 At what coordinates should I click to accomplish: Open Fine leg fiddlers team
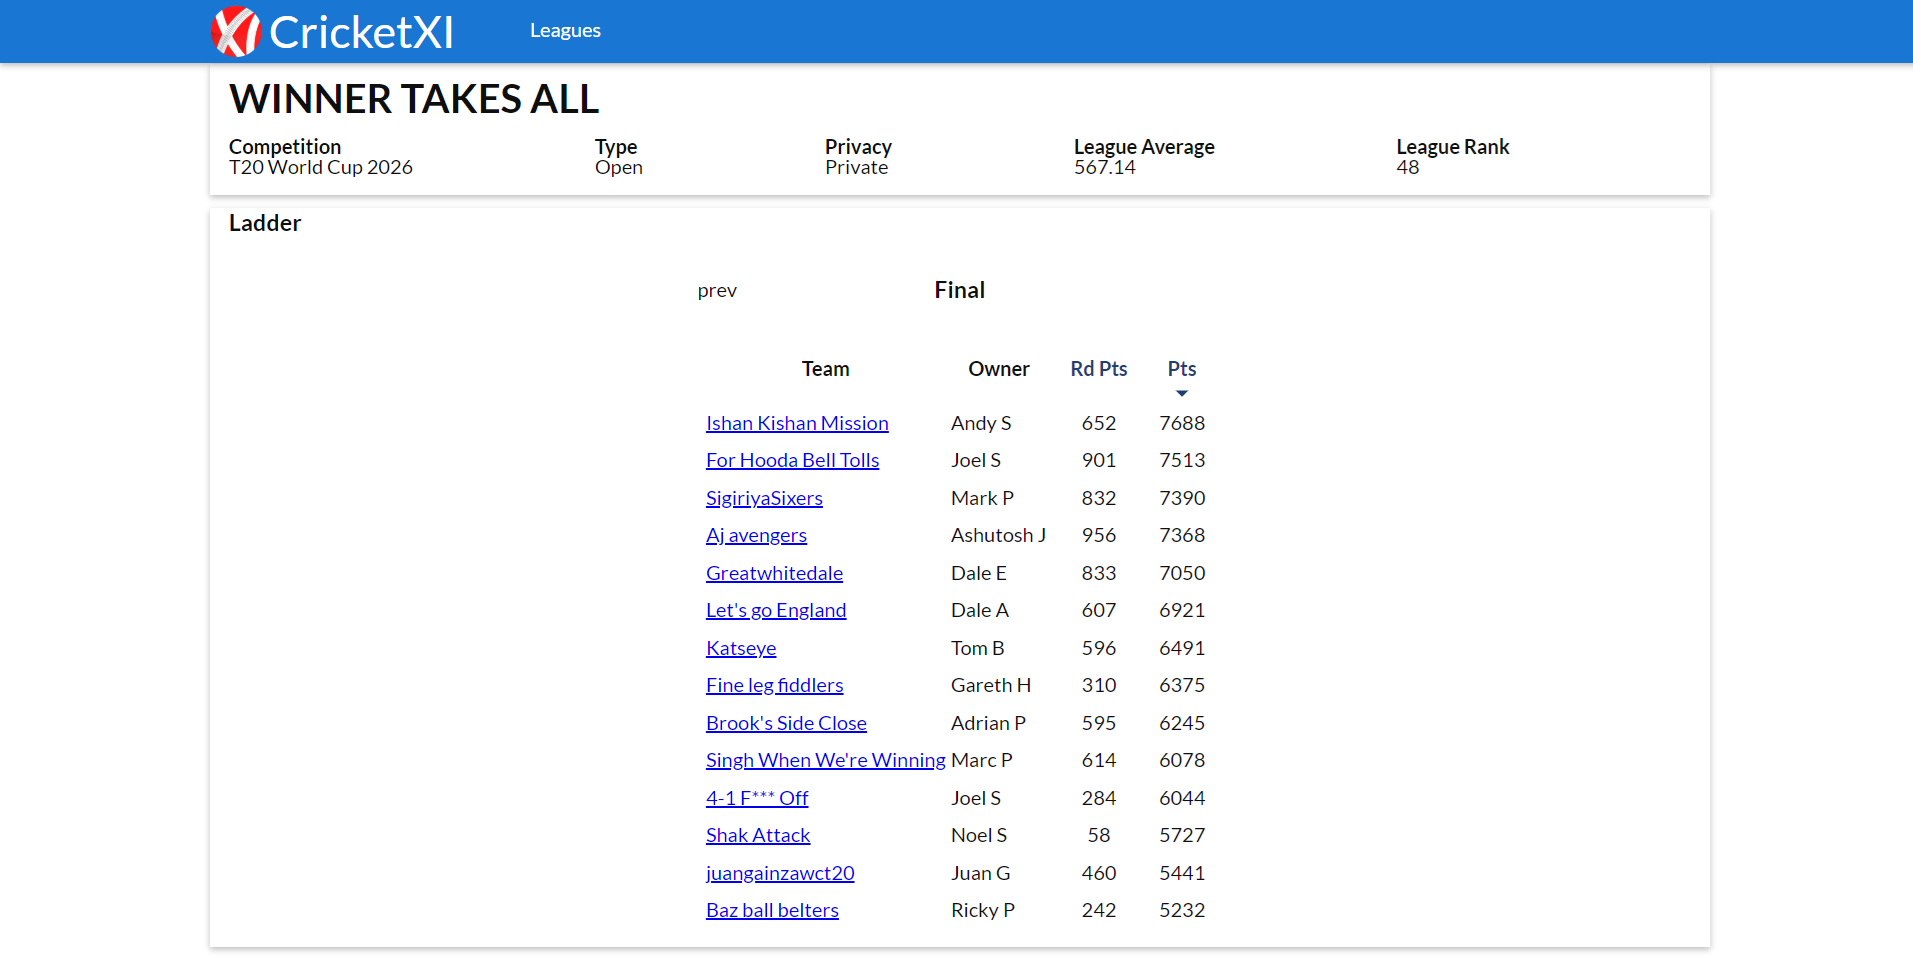pos(774,685)
